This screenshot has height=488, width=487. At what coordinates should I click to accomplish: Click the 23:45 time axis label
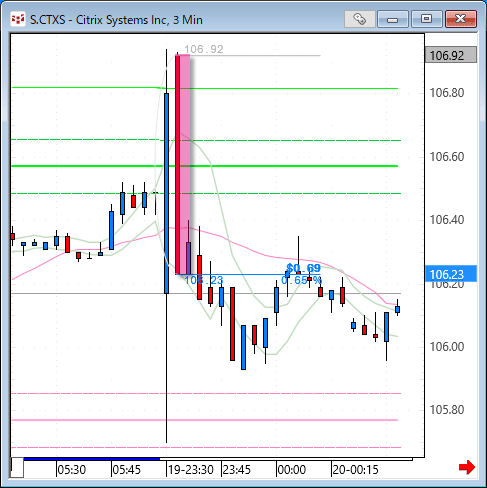coord(237,470)
